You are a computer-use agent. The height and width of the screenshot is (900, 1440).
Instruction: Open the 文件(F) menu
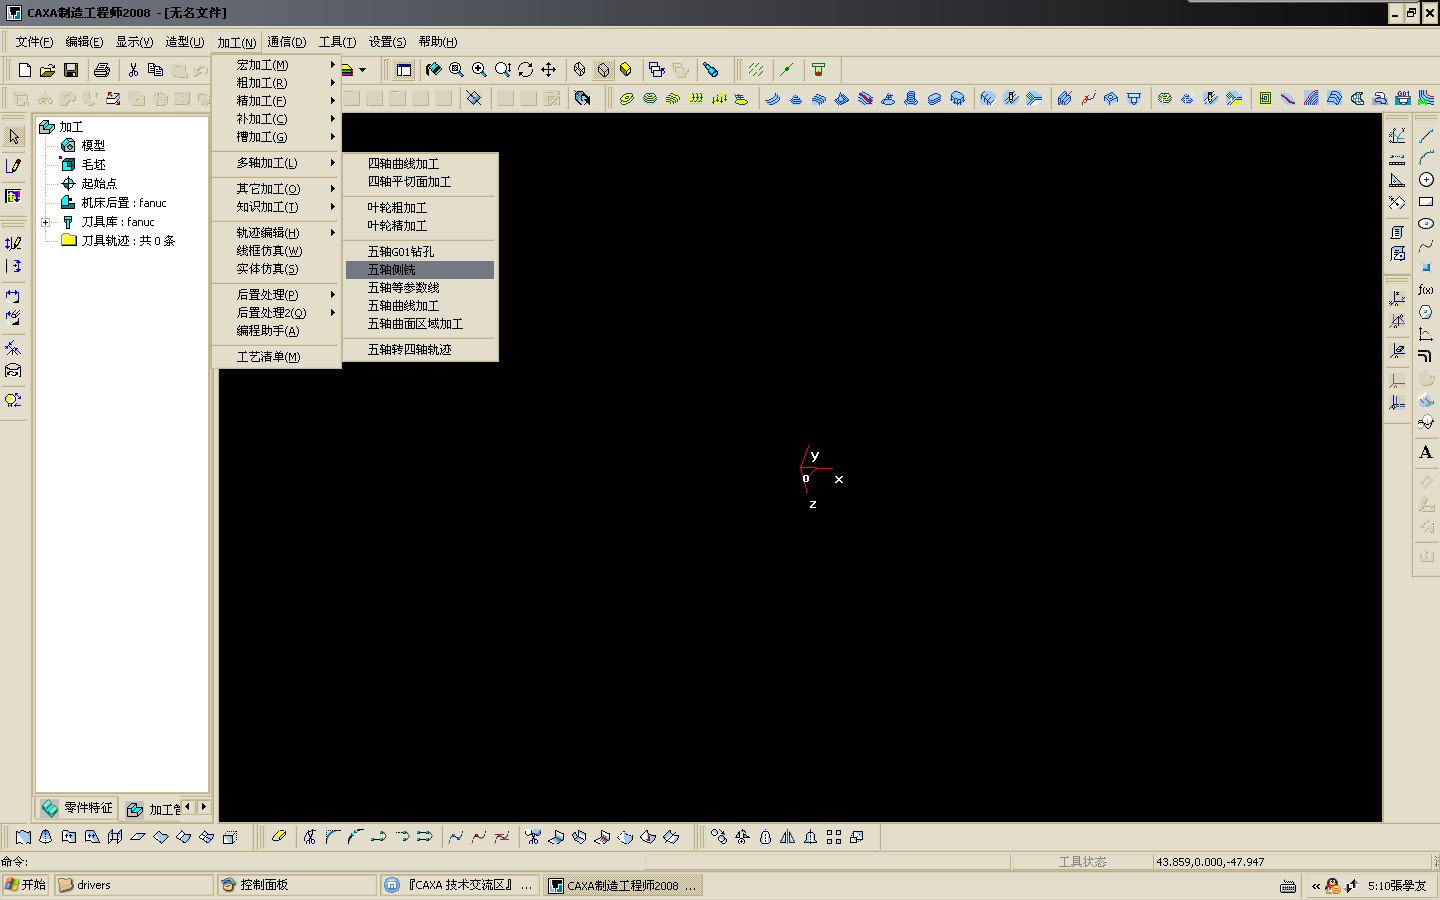(x=34, y=42)
